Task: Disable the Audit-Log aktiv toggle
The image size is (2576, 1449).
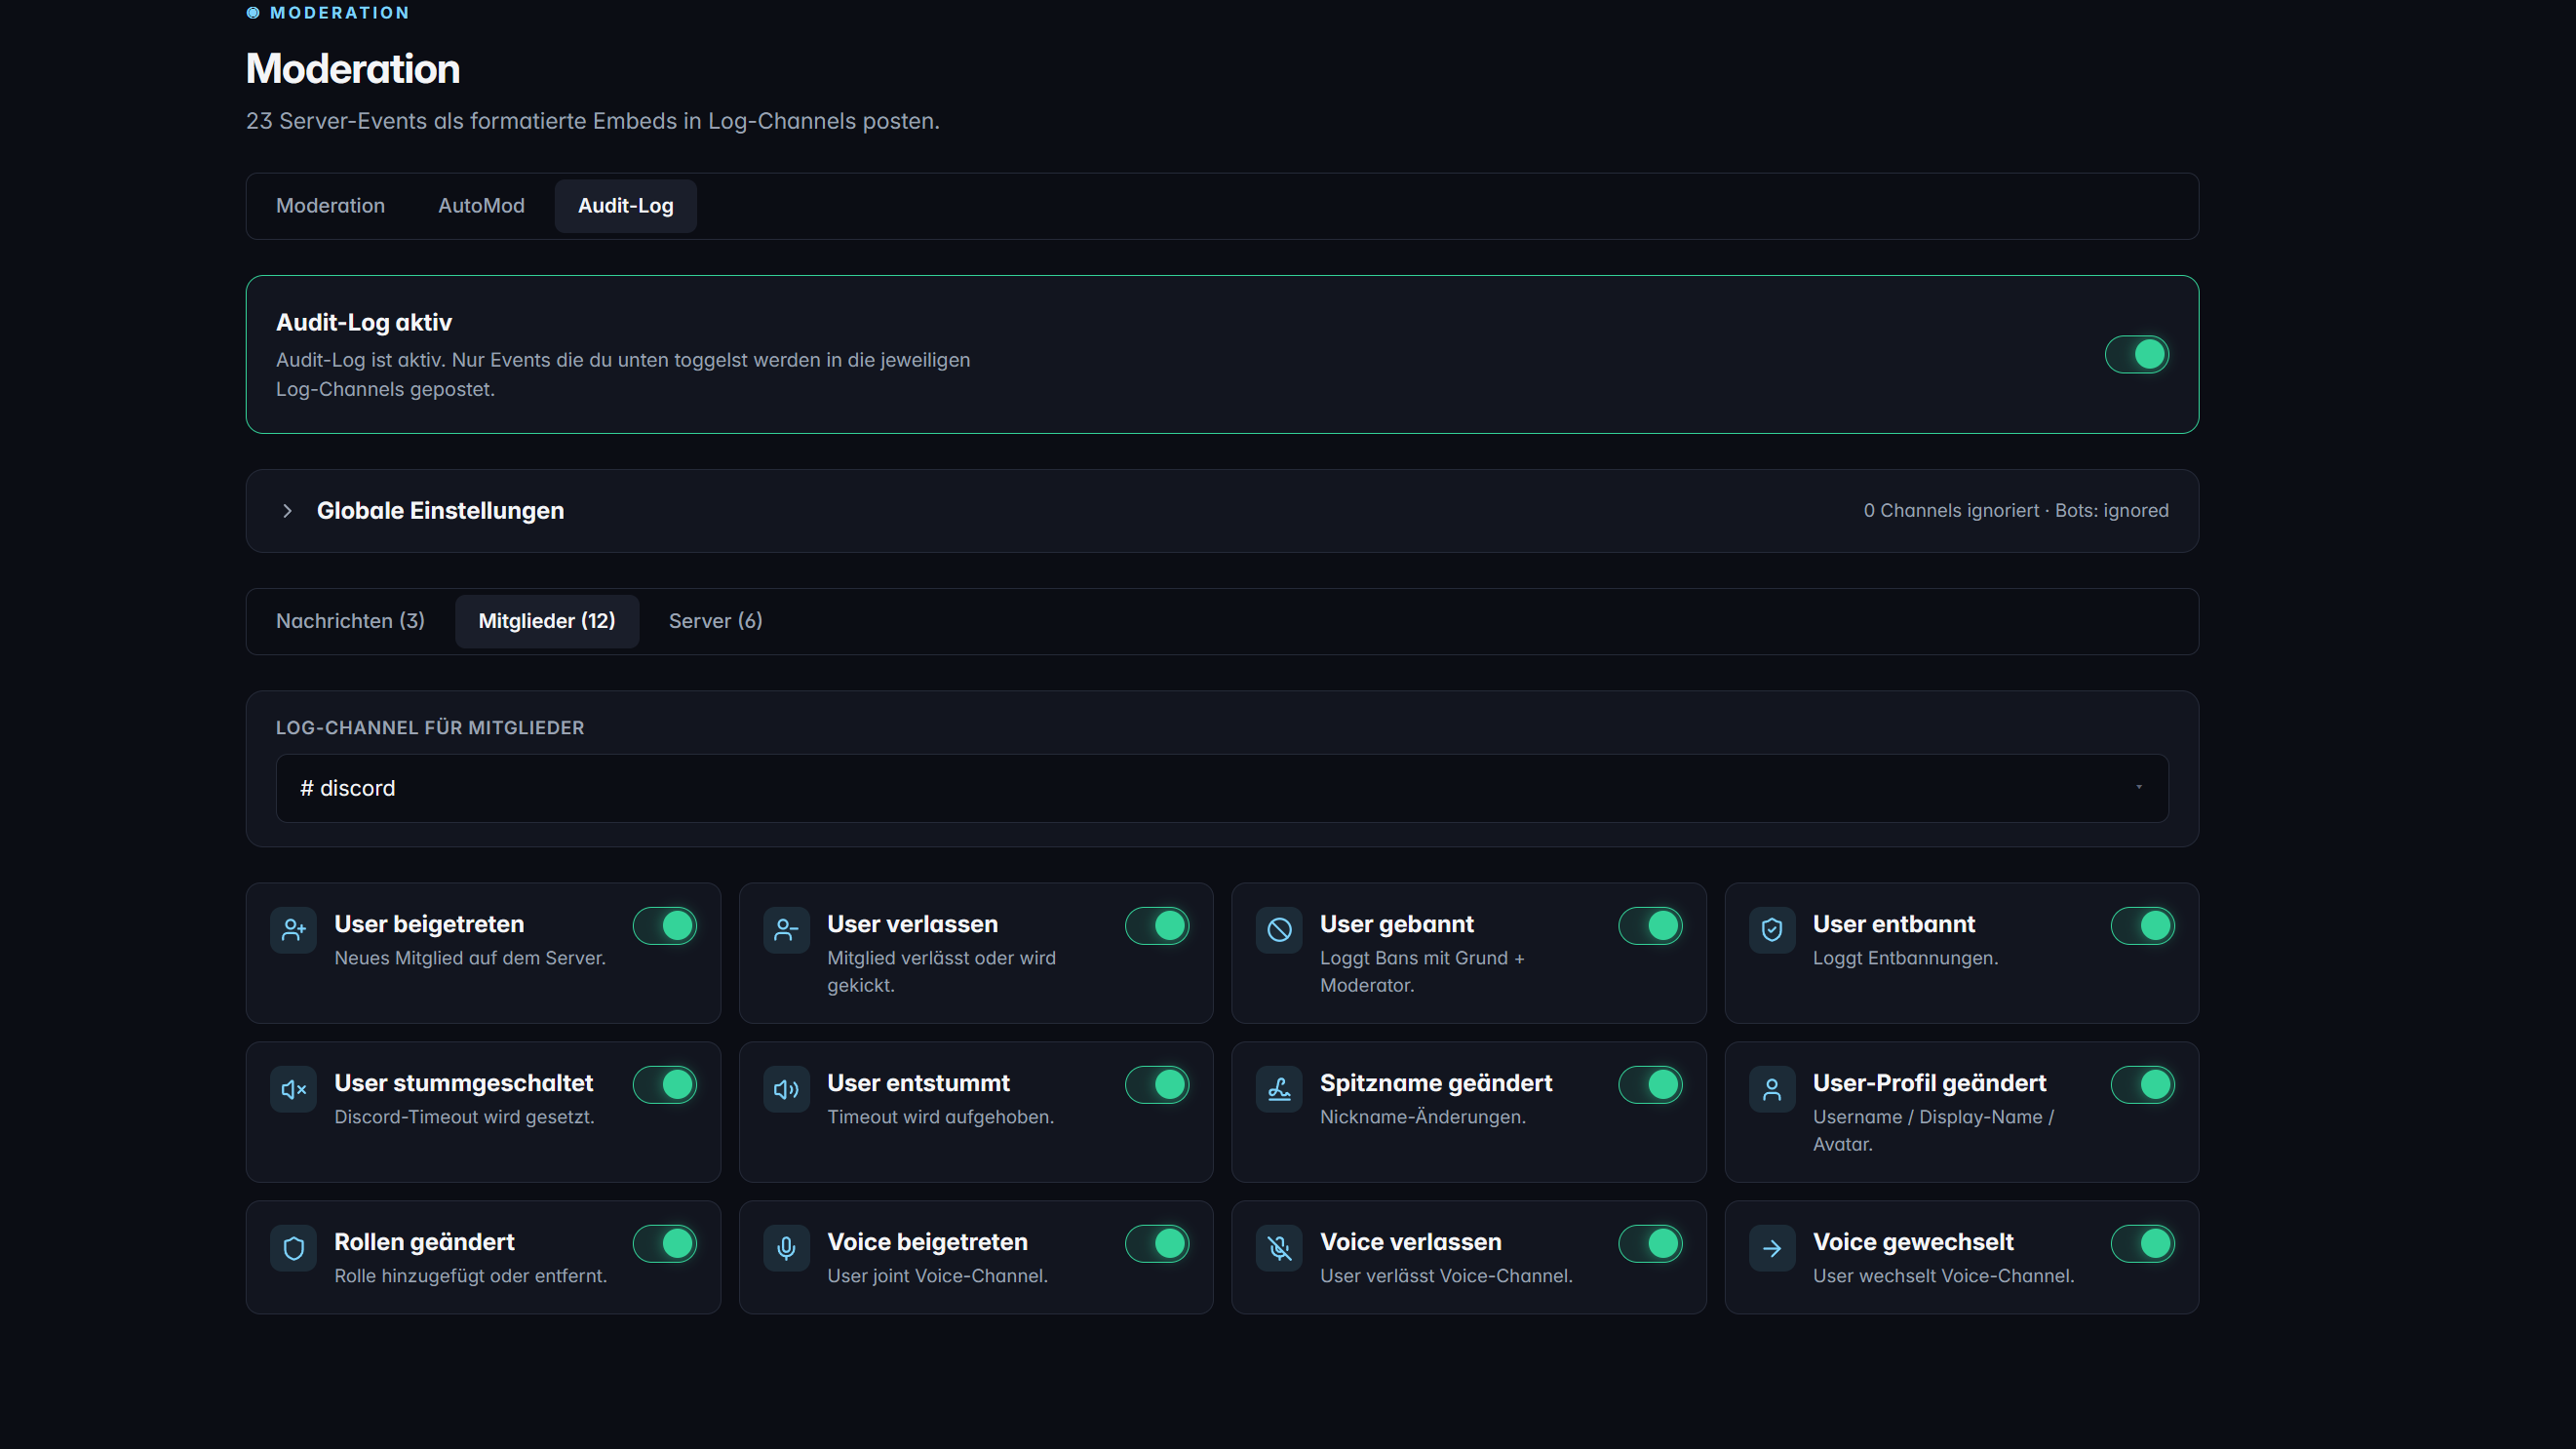Action: click(x=2137, y=354)
